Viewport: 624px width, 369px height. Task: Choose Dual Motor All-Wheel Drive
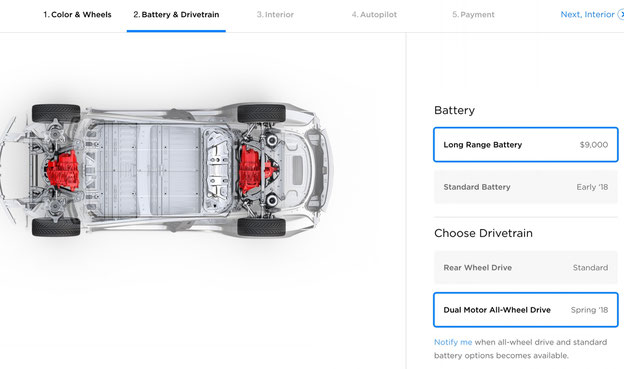tap(525, 310)
